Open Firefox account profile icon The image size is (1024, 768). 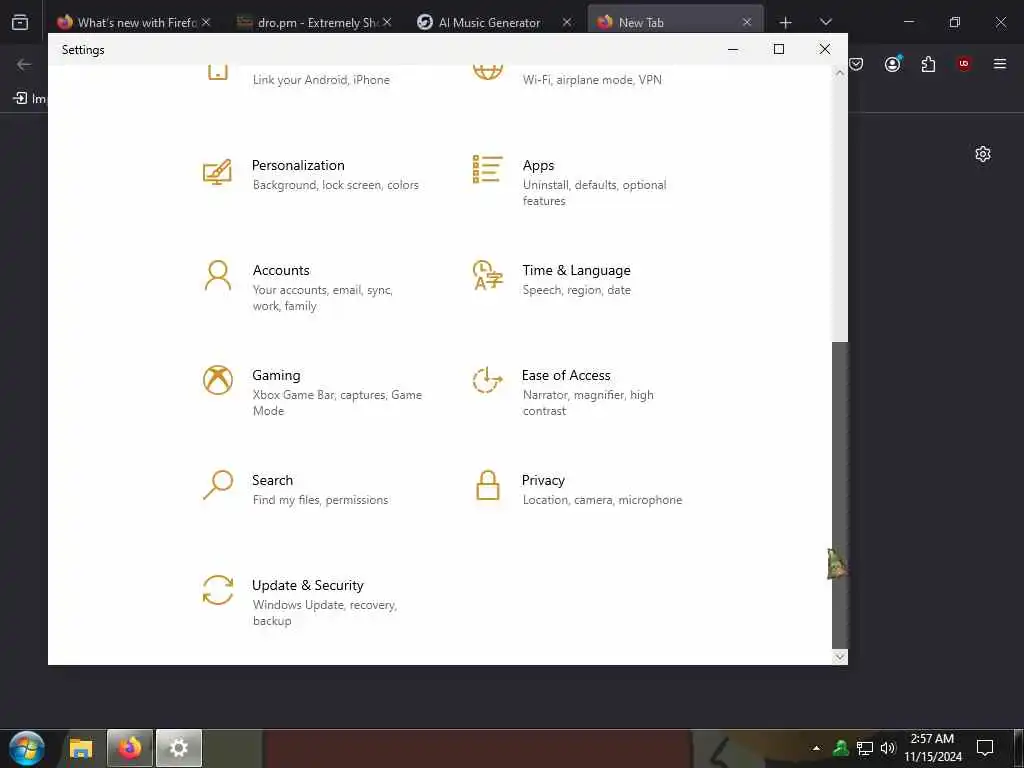(x=892, y=64)
